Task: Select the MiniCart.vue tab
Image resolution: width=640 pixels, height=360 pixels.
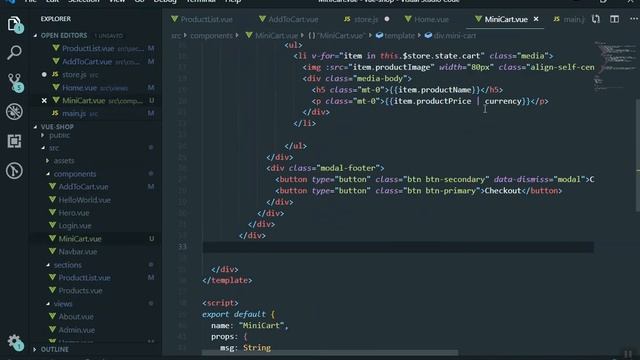Action: click(x=505, y=19)
